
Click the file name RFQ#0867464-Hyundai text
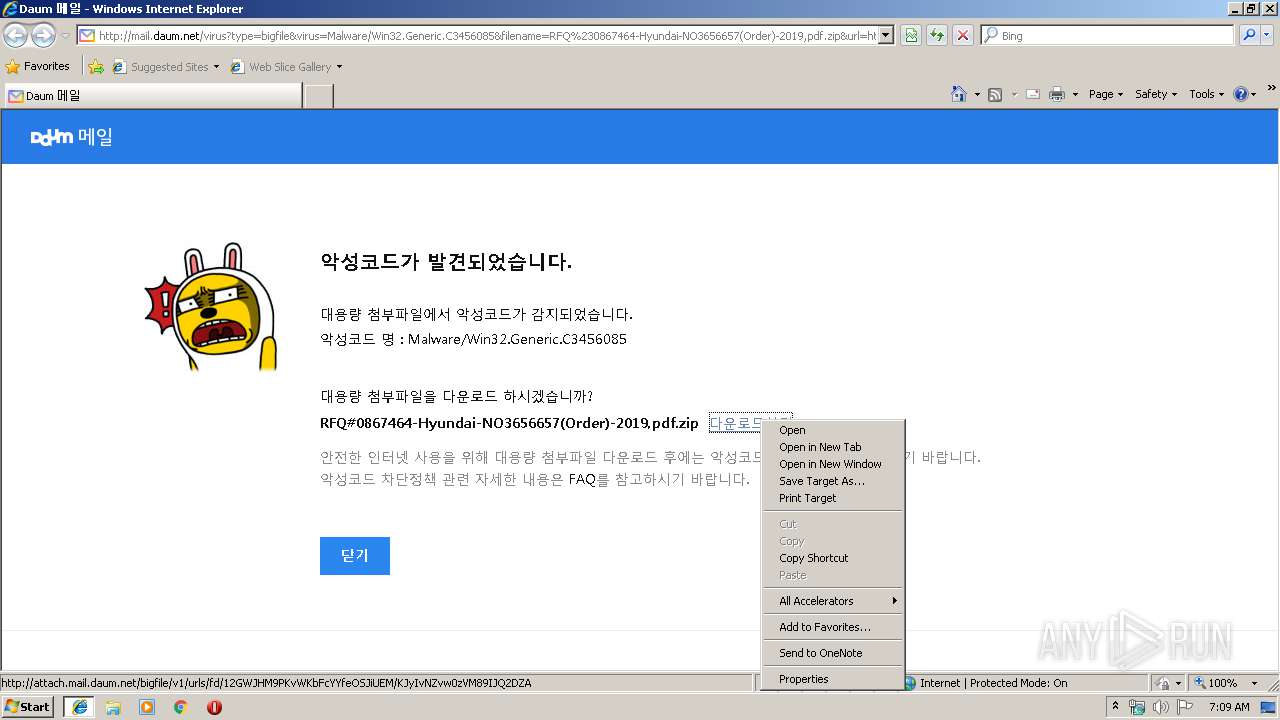point(509,423)
